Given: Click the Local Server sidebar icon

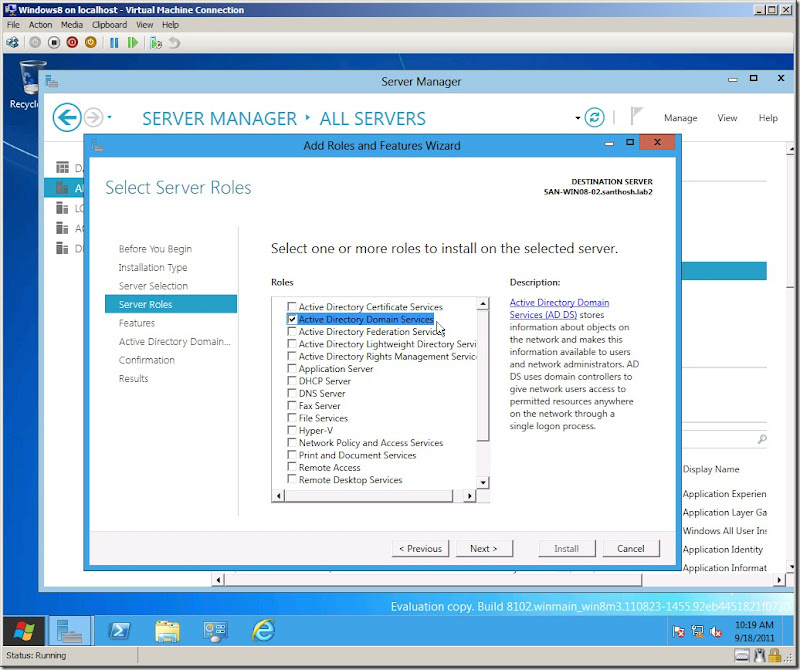Looking at the screenshot, I should tap(62, 208).
